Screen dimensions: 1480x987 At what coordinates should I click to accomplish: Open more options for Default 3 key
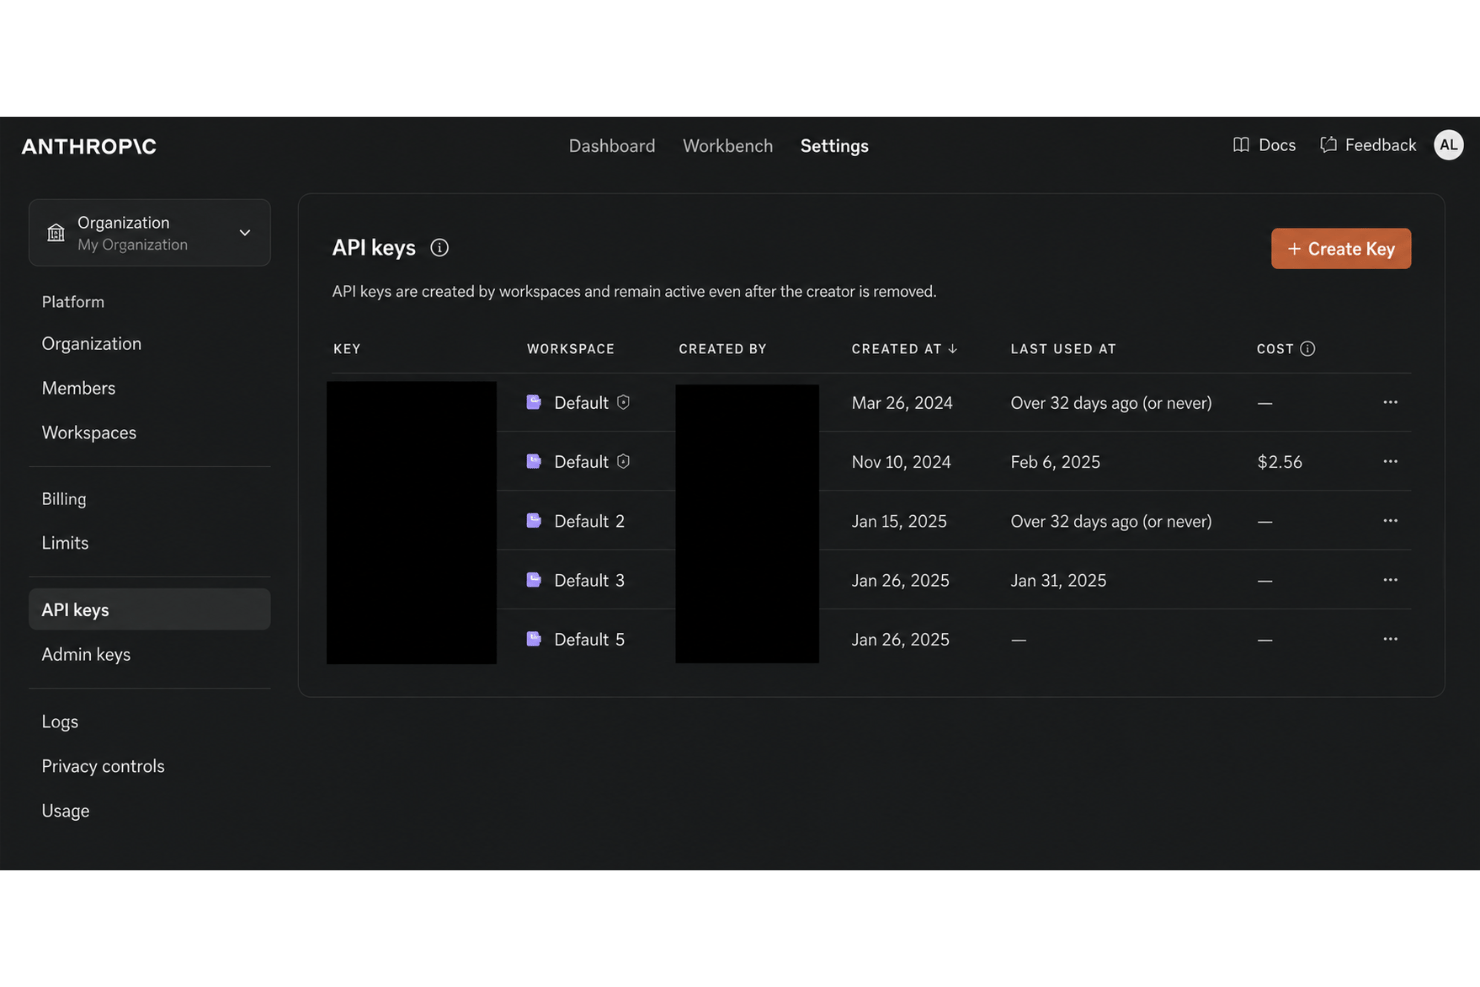tap(1390, 580)
